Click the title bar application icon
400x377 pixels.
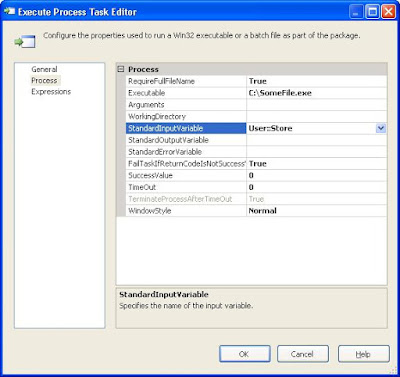tap(9, 12)
